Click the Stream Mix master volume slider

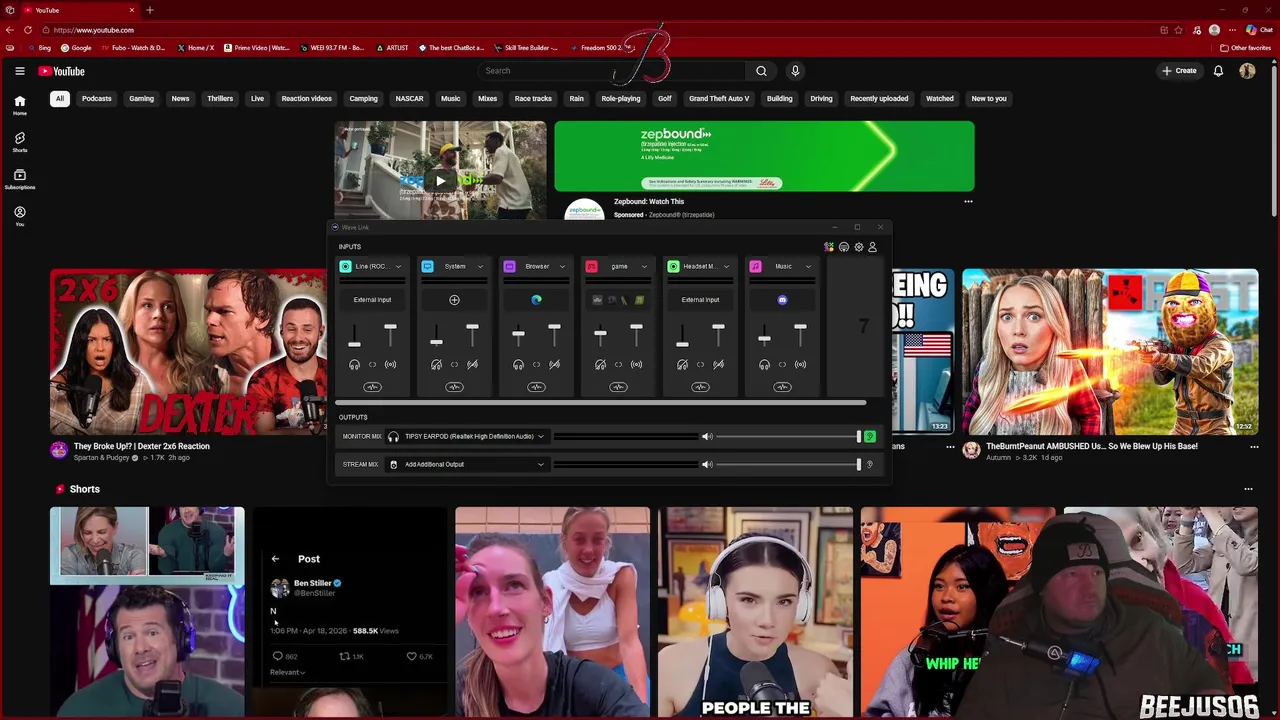788,464
